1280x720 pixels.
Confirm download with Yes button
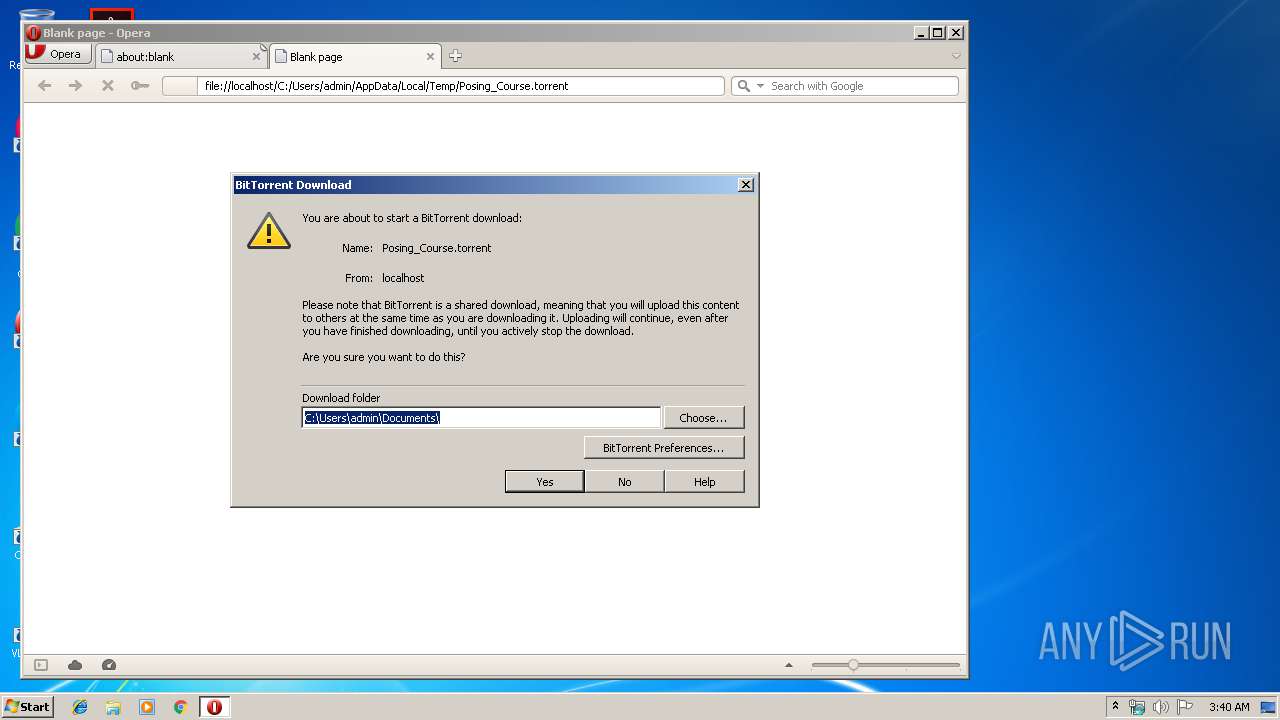coord(545,482)
